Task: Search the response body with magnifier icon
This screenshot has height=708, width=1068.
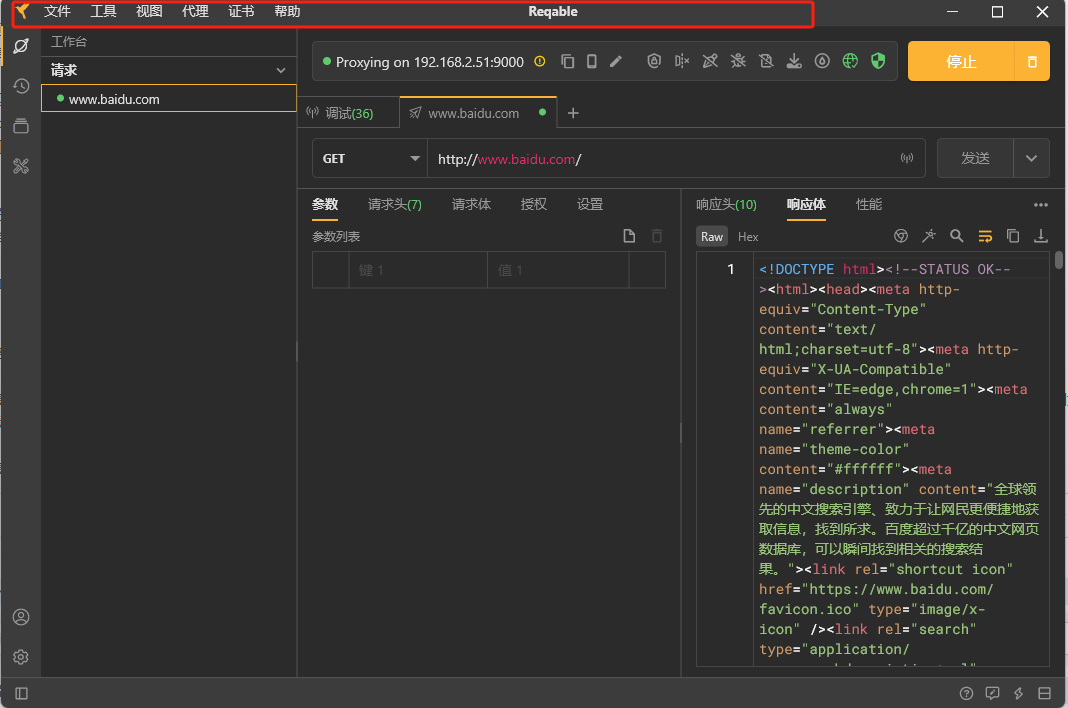Action: tap(956, 236)
